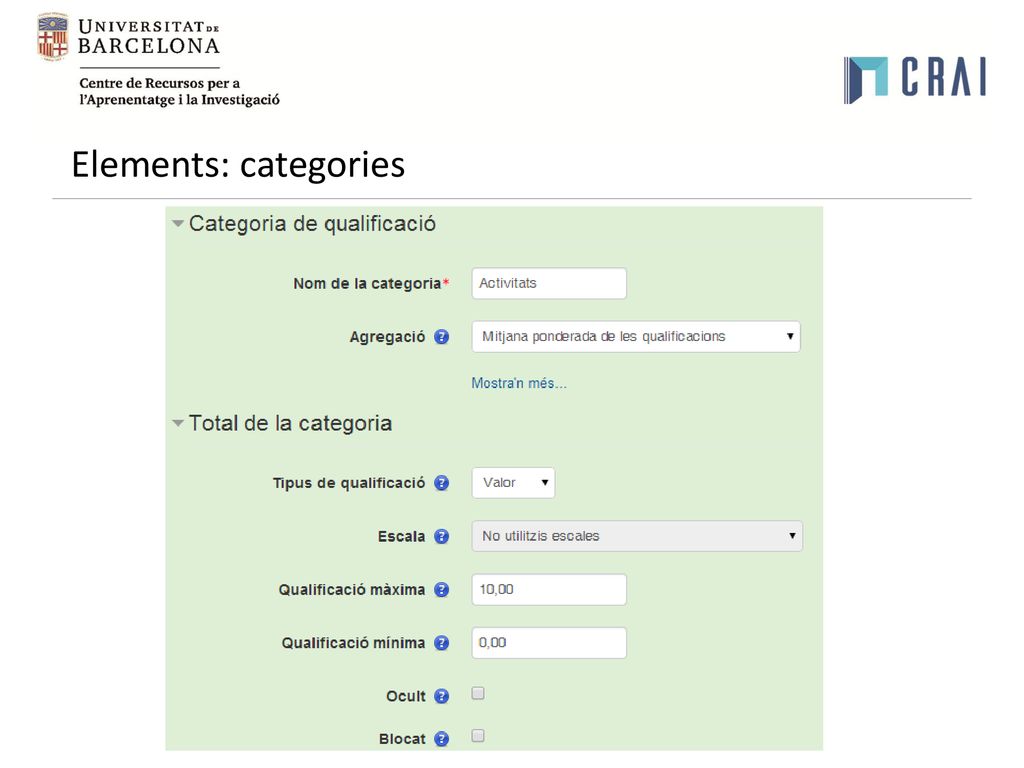This screenshot has height=768, width=1024.
Task: Open help for Tipus de qualificació
Action: (441, 483)
